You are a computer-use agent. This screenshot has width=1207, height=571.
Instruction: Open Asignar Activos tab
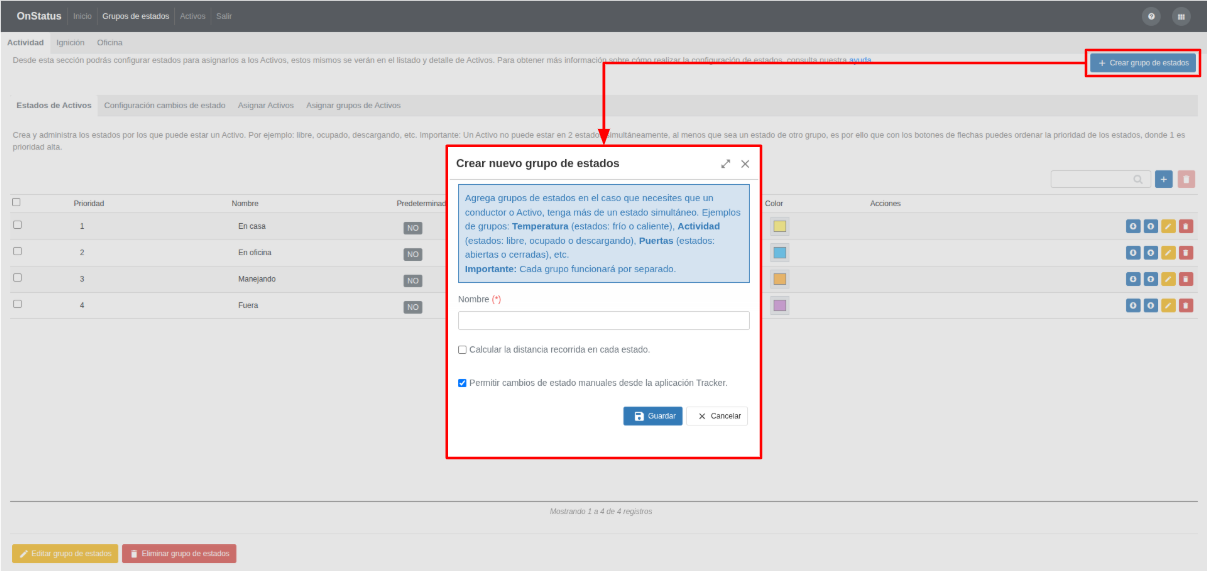[x=266, y=105]
